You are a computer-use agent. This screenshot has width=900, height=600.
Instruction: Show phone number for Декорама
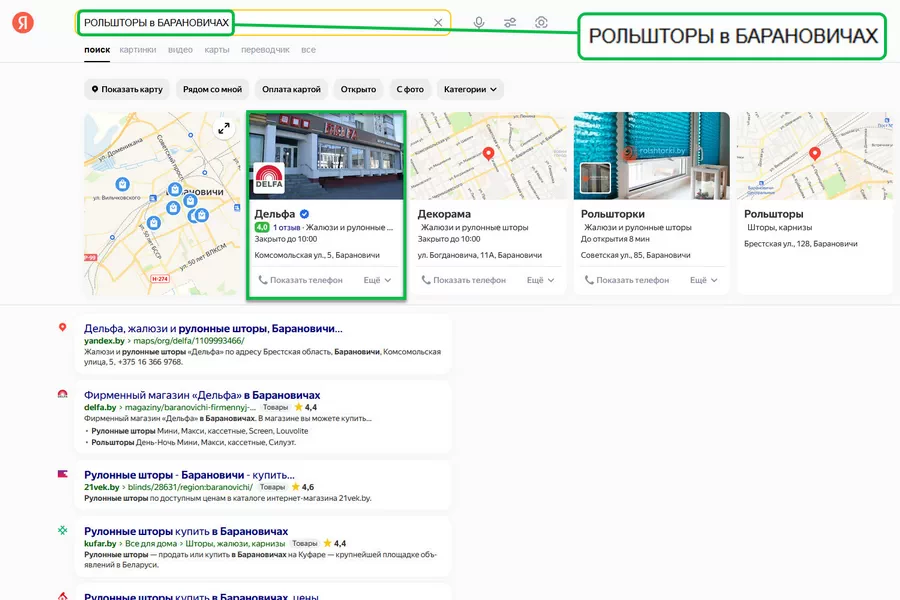pos(463,280)
